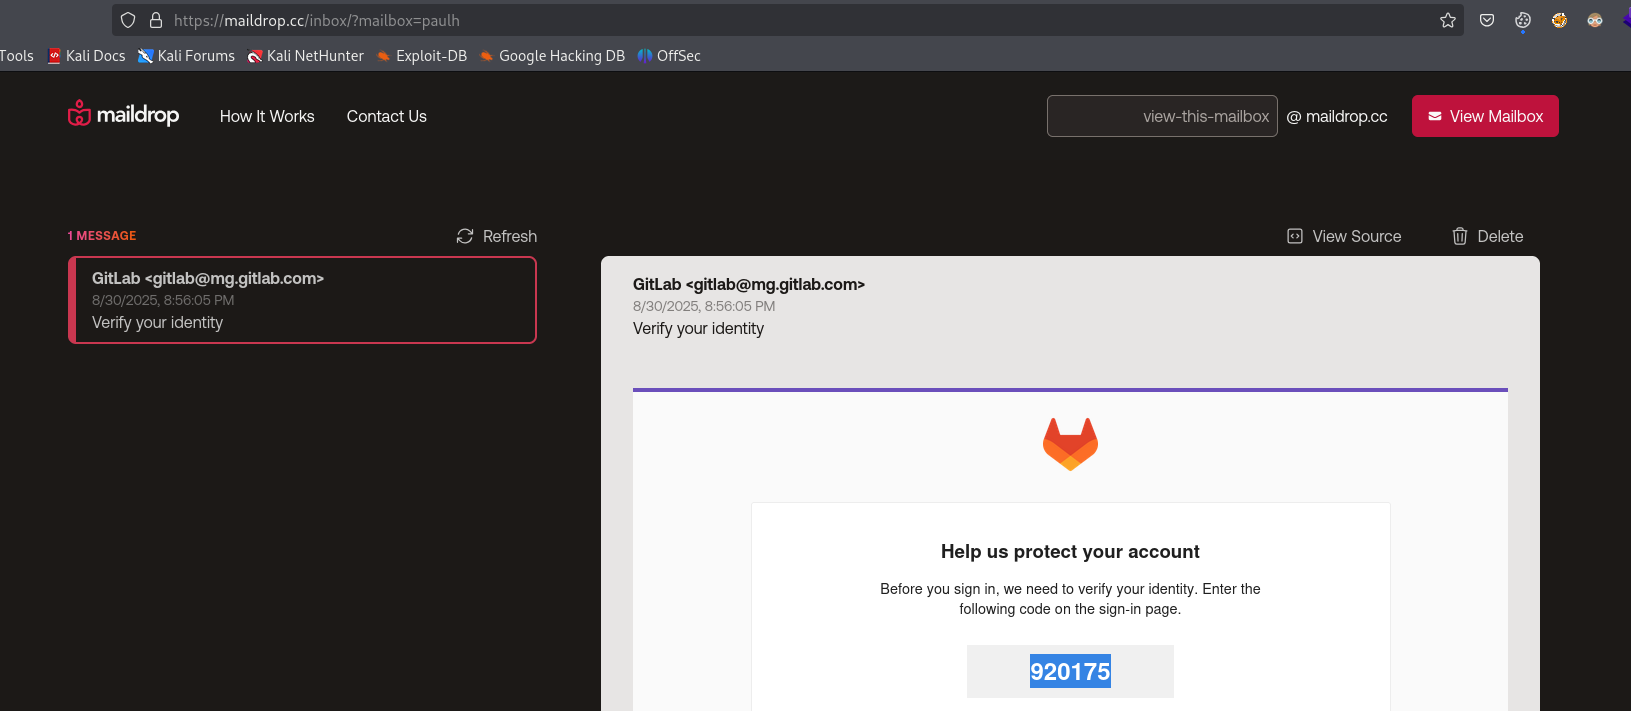Click the GitLab fox logo in email

coord(1070,444)
